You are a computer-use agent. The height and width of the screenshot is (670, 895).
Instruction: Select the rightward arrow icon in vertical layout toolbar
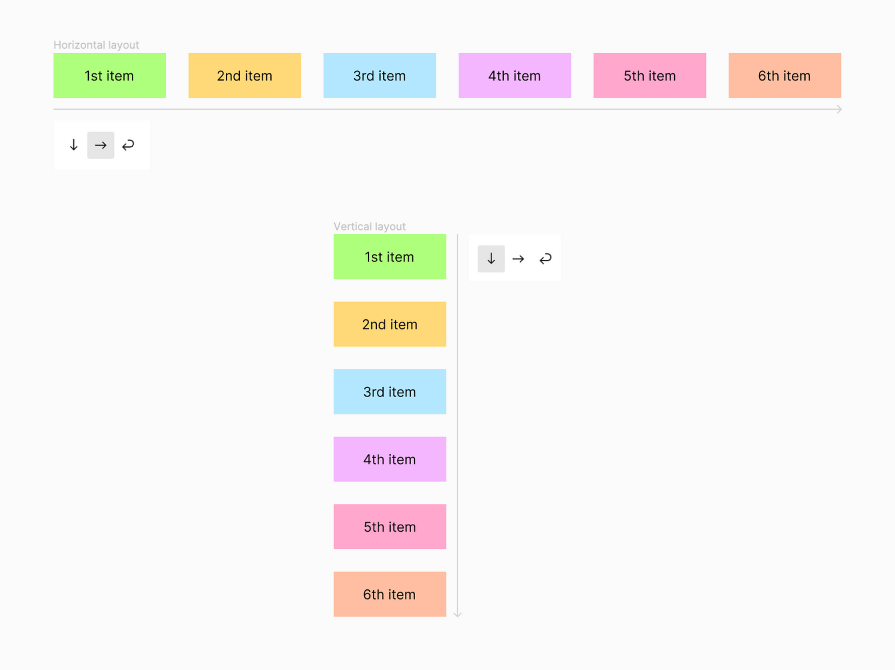[x=518, y=258]
